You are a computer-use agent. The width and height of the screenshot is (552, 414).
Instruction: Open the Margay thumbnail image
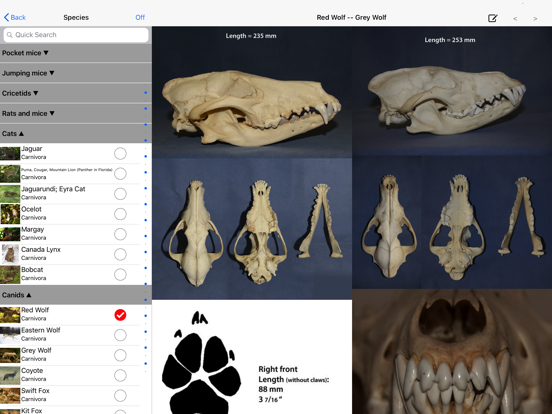coord(10,234)
